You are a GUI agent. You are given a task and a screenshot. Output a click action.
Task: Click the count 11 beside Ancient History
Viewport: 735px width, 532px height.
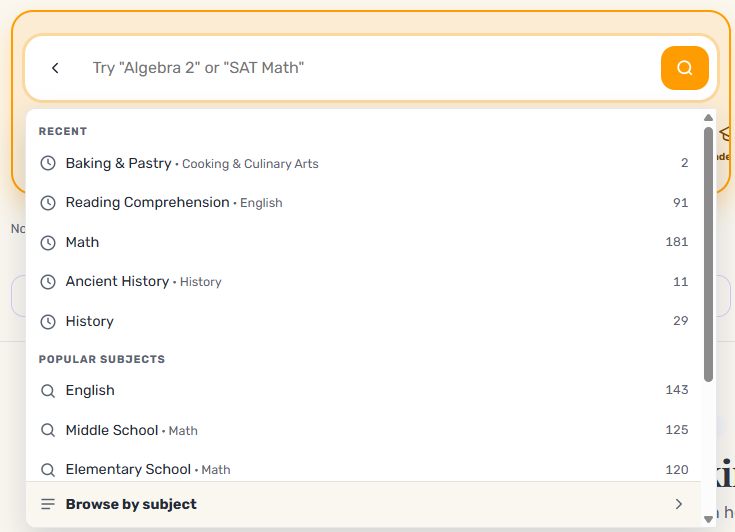681,282
